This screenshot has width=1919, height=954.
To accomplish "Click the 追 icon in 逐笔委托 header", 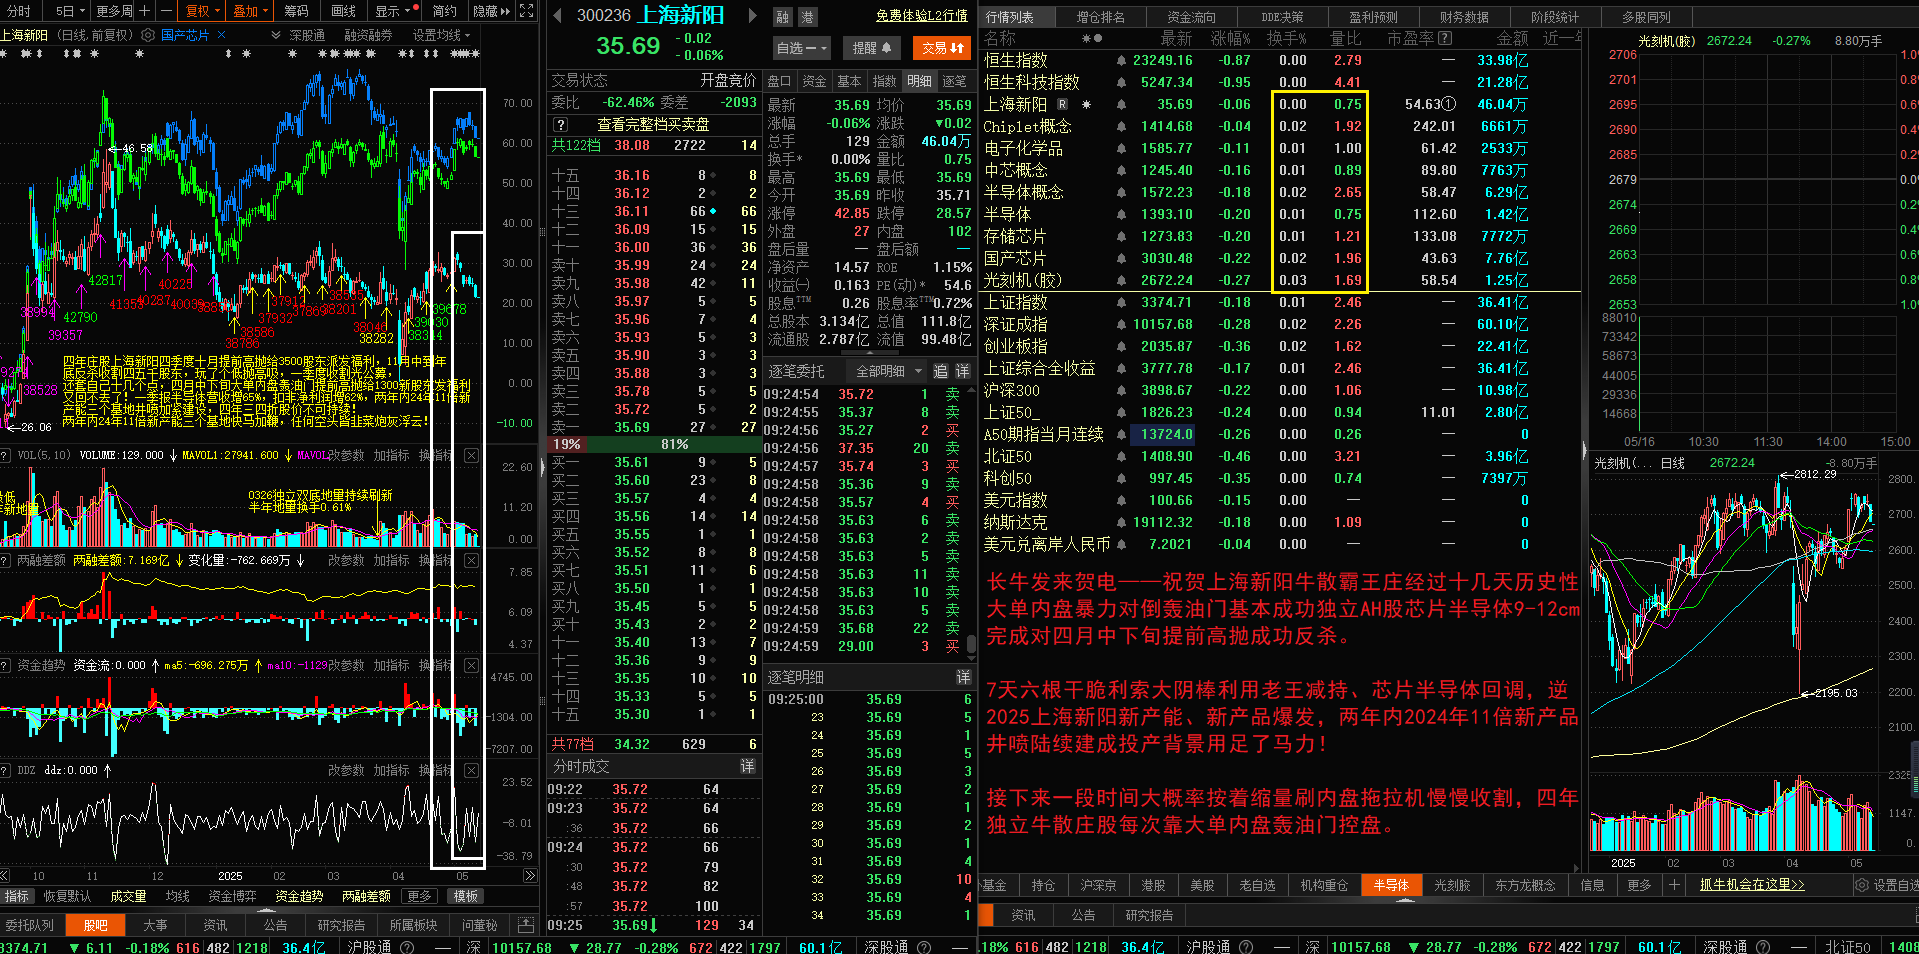I will point(940,371).
